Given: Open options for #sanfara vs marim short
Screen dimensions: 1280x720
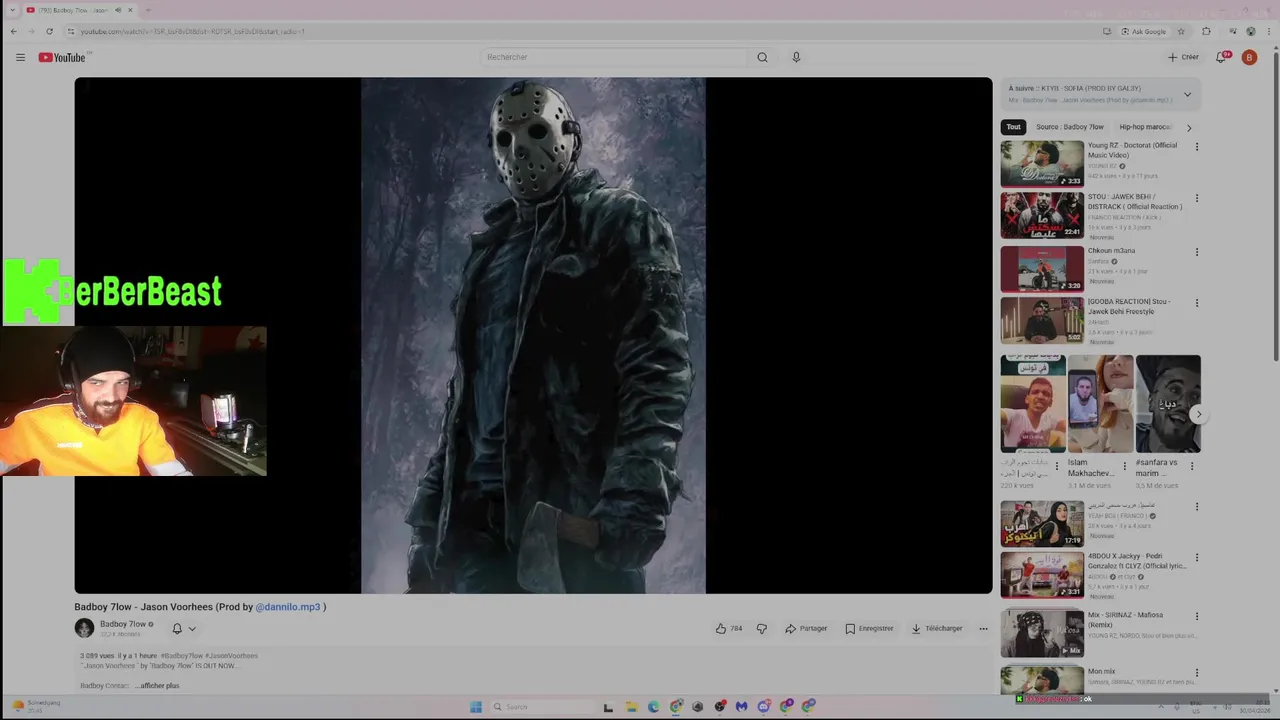Looking at the screenshot, I should click(1192, 466).
